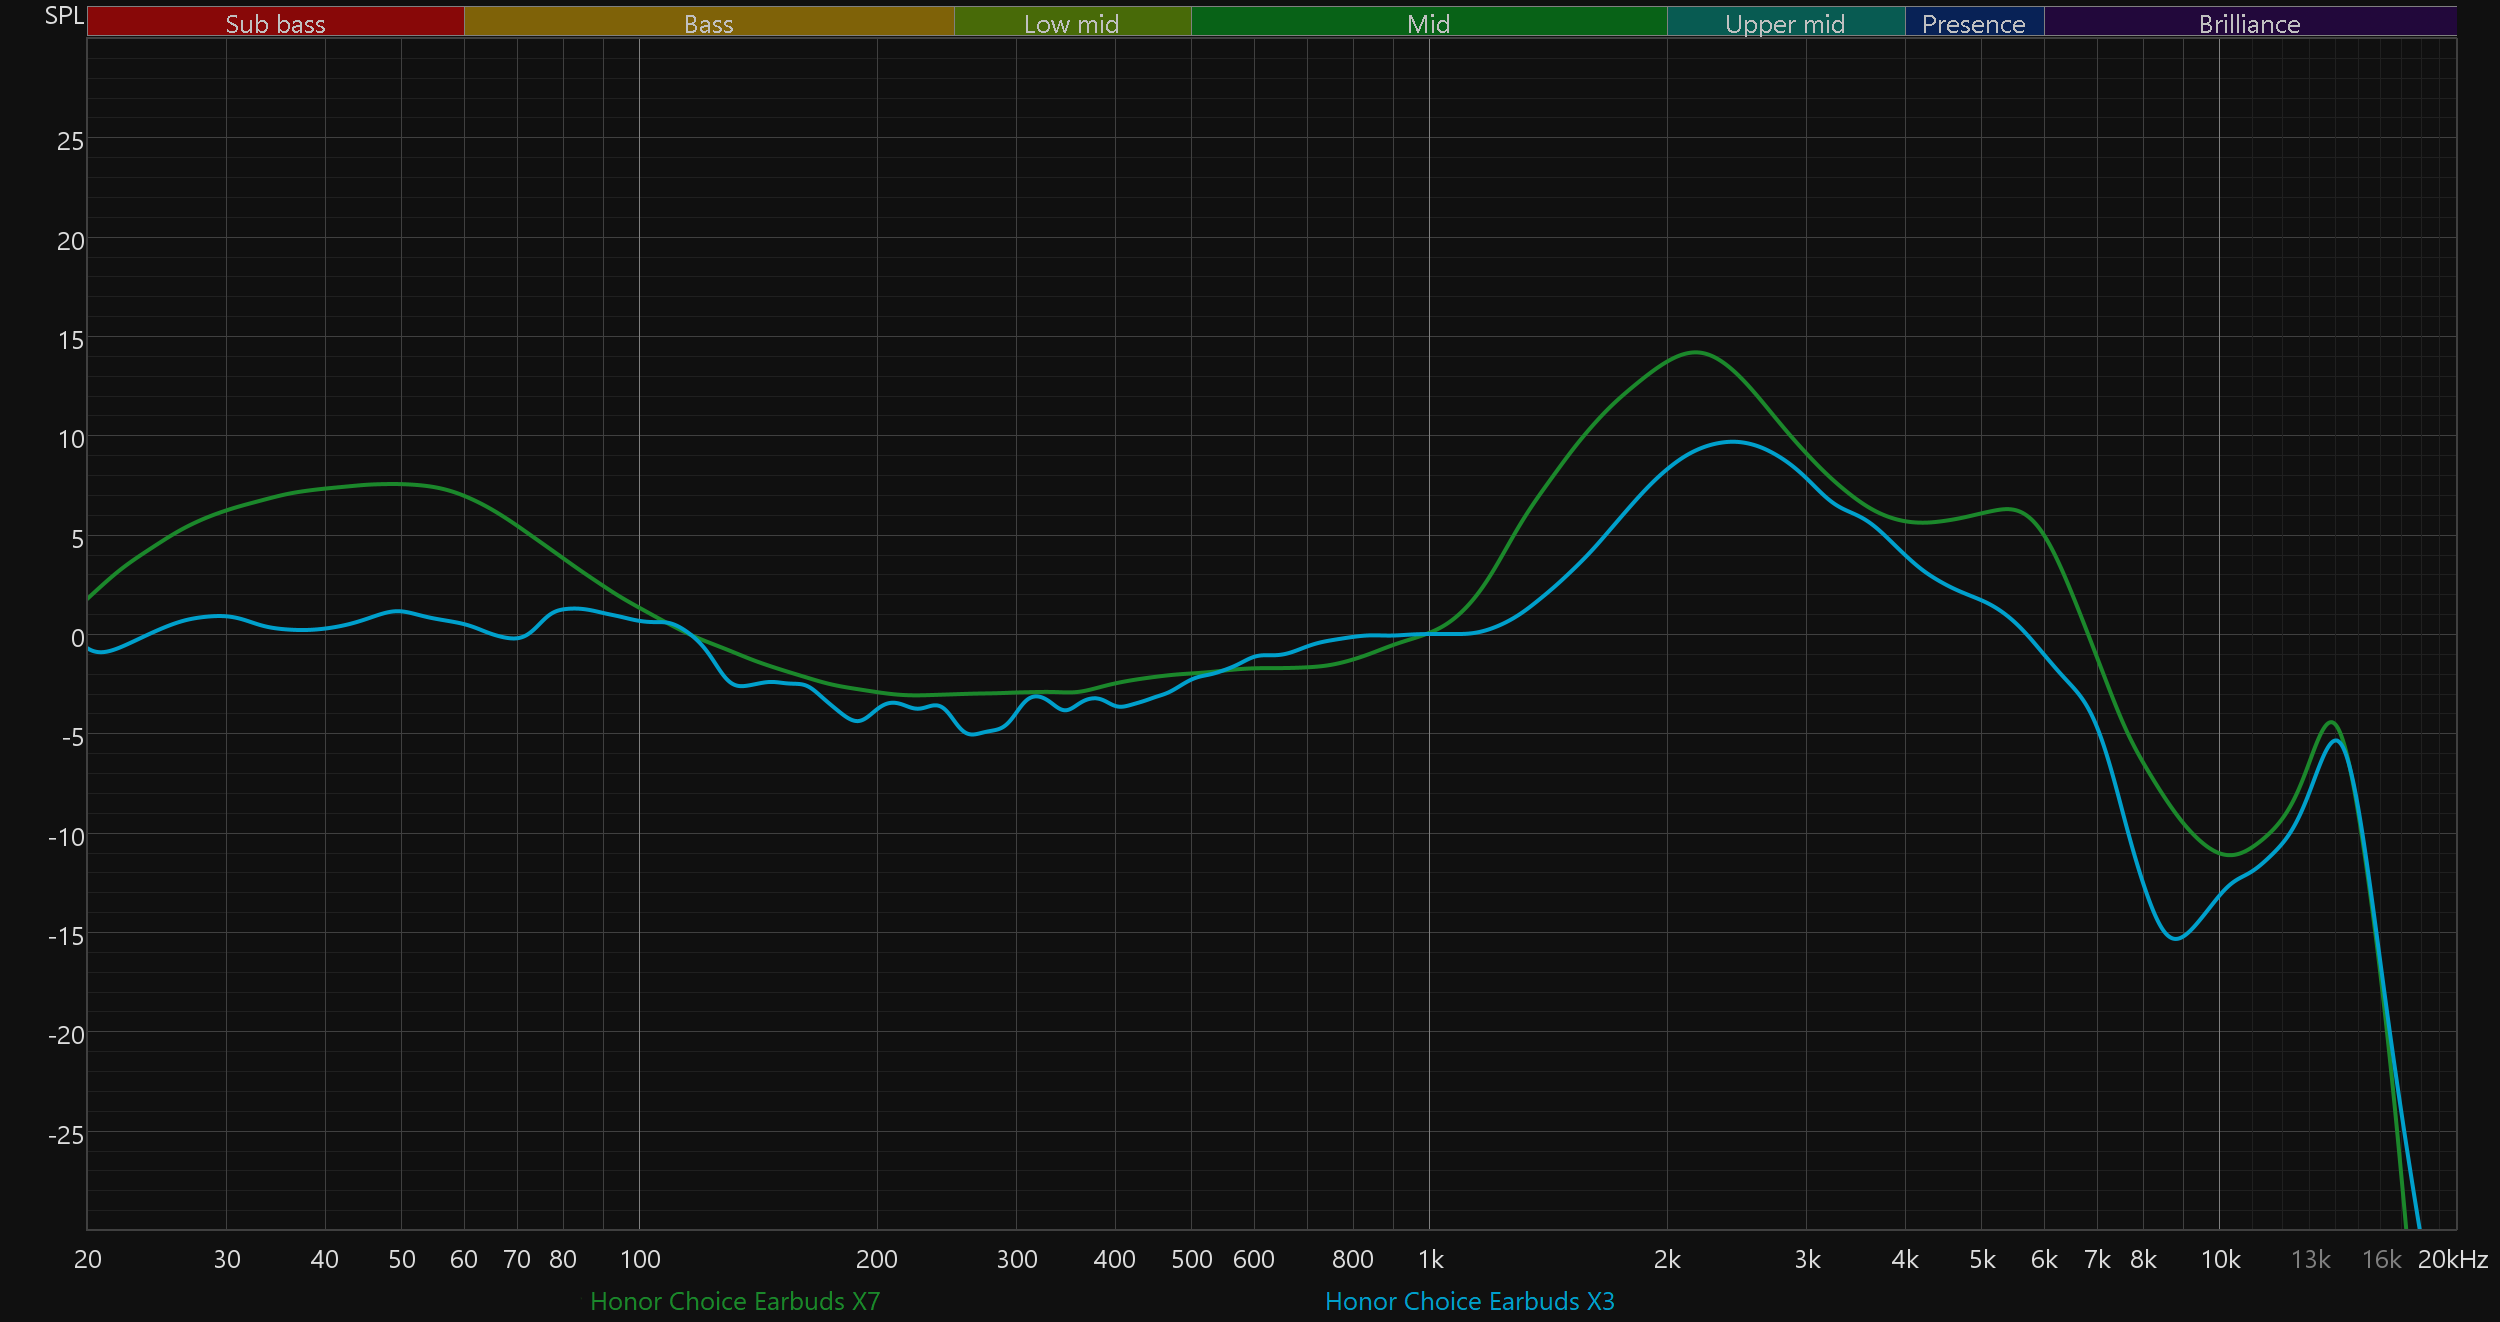Click the 100 Hz frequency axis label
Image resolution: width=2500 pixels, height=1322 pixels.
(x=640, y=1260)
